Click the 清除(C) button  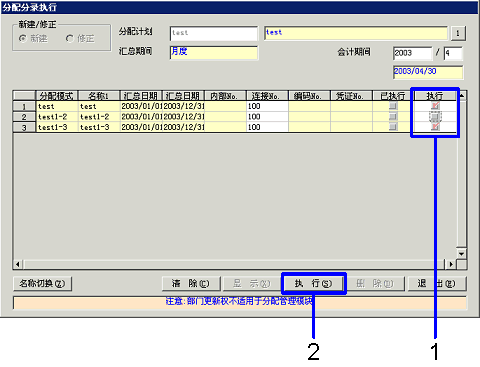click(191, 284)
